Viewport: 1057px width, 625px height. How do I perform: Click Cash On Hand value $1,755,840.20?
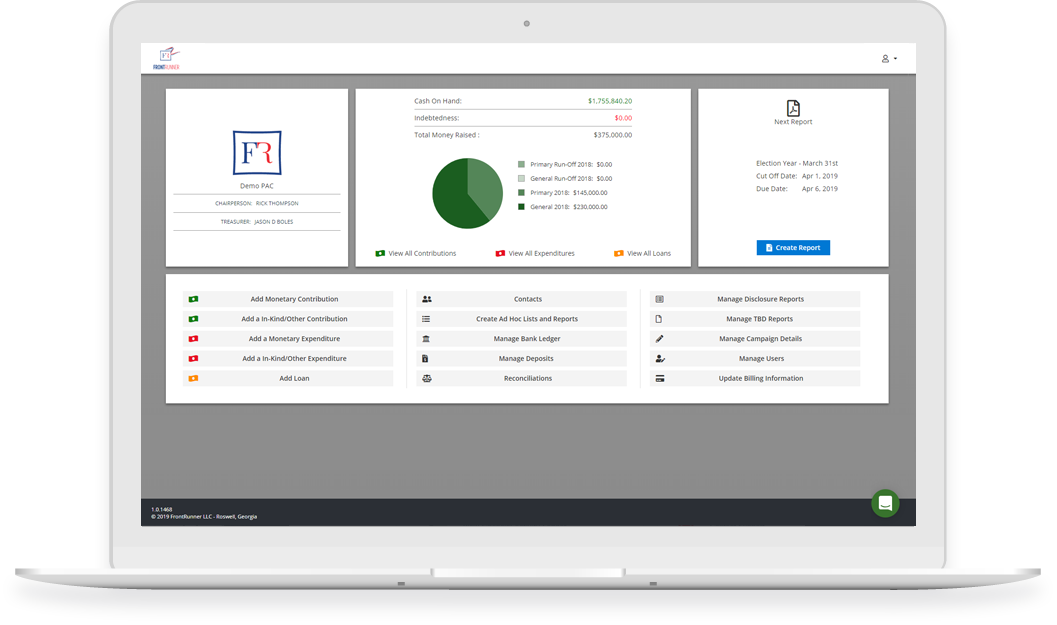pyautogui.click(x=610, y=101)
